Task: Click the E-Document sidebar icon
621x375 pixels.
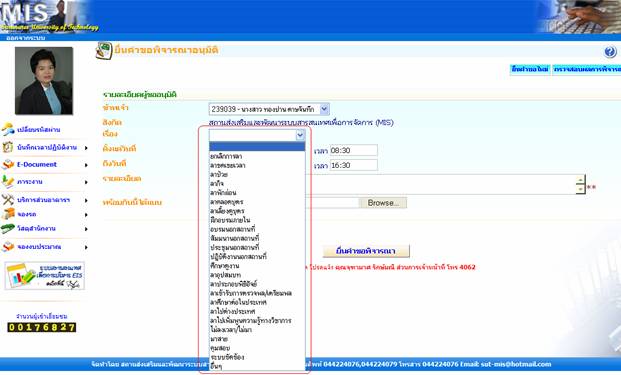Action: [x=8, y=164]
